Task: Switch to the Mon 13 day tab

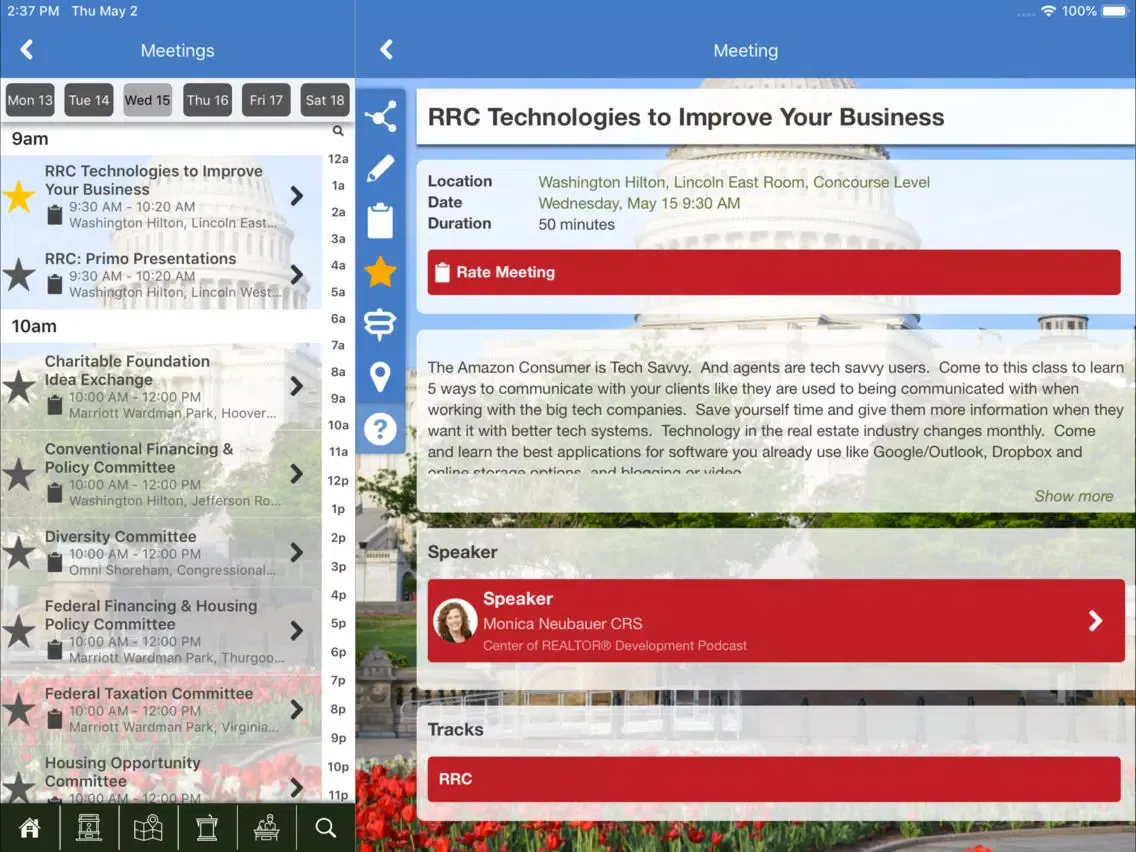Action: click(30, 100)
